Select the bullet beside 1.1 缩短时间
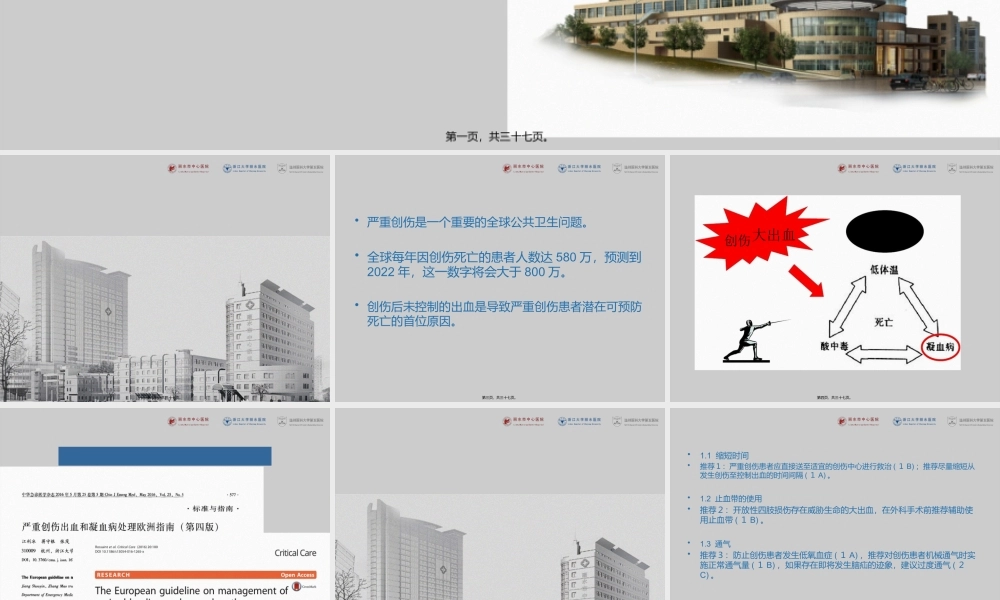This screenshot has height=600, width=1000. coord(689,454)
